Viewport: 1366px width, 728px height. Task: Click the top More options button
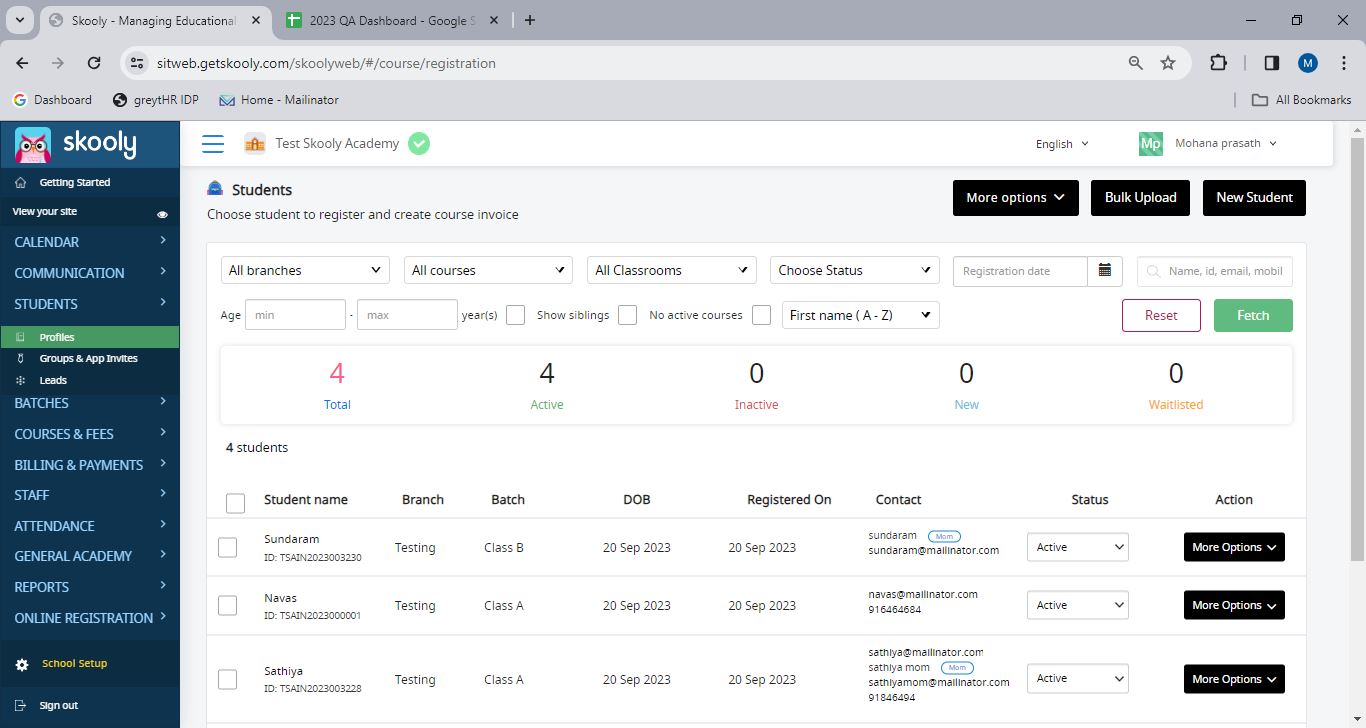click(x=1016, y=198)
